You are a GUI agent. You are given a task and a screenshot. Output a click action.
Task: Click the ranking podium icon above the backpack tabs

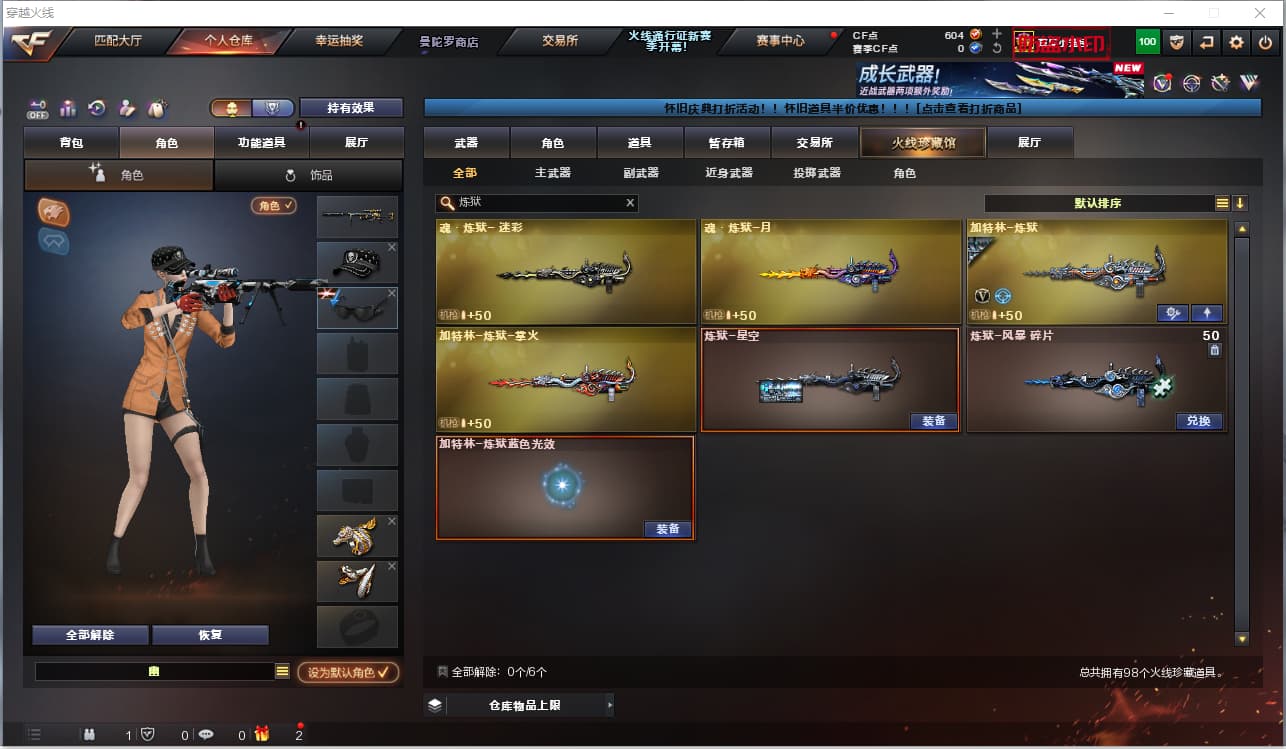tap(68, 108)
